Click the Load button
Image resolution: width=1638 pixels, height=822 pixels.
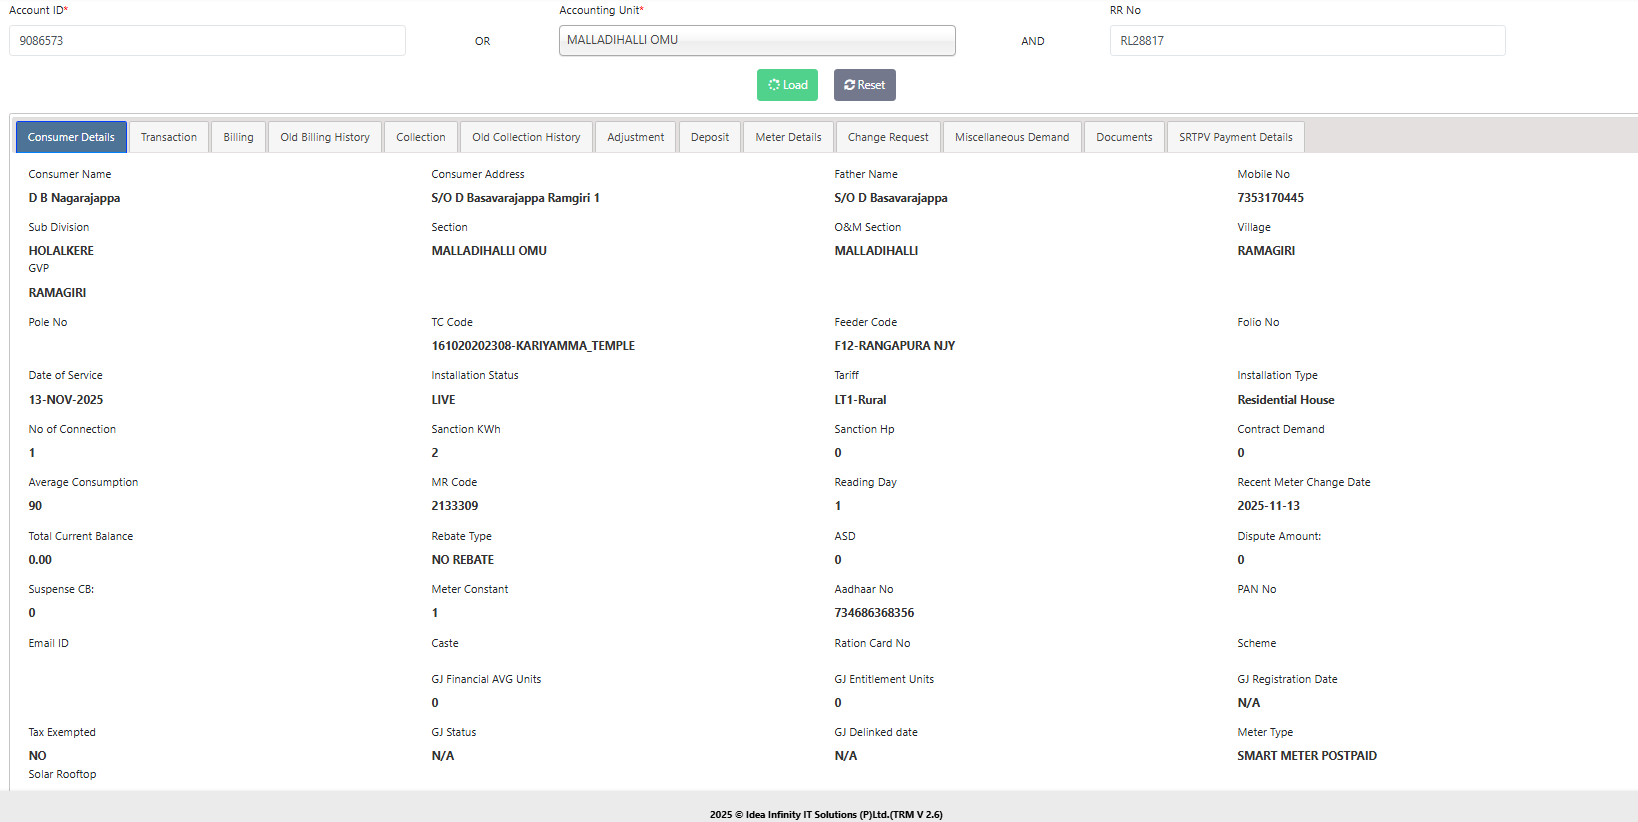(x=787, y=85)
